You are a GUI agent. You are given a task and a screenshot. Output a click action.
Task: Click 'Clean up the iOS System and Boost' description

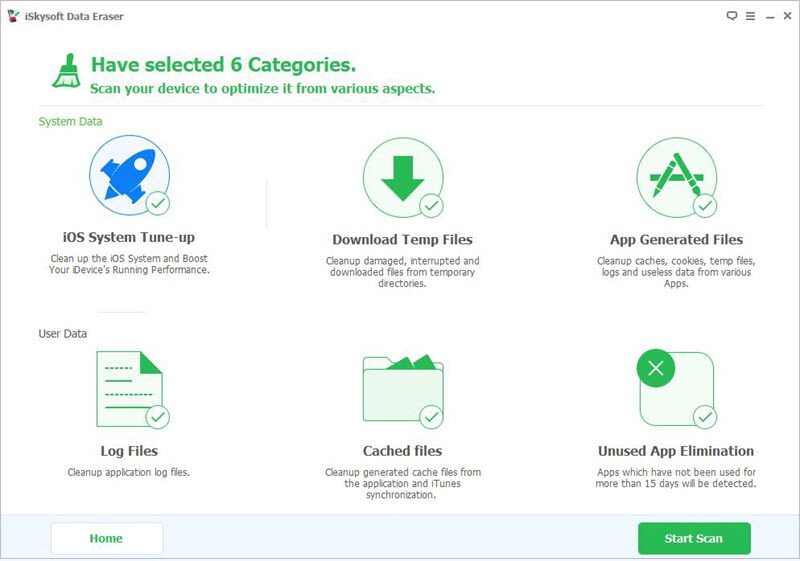pyautogui.click(x=129, y=264)
